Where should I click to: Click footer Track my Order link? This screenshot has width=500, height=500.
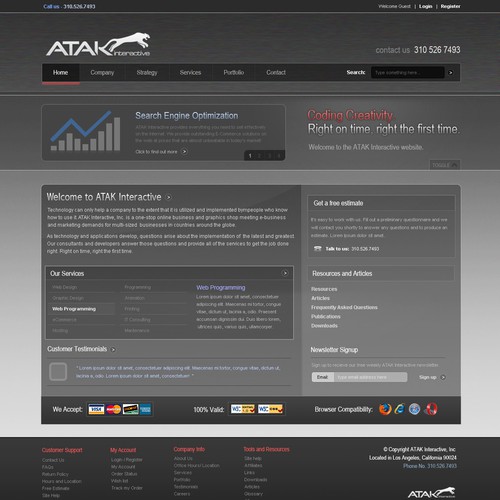click(127, 488)
